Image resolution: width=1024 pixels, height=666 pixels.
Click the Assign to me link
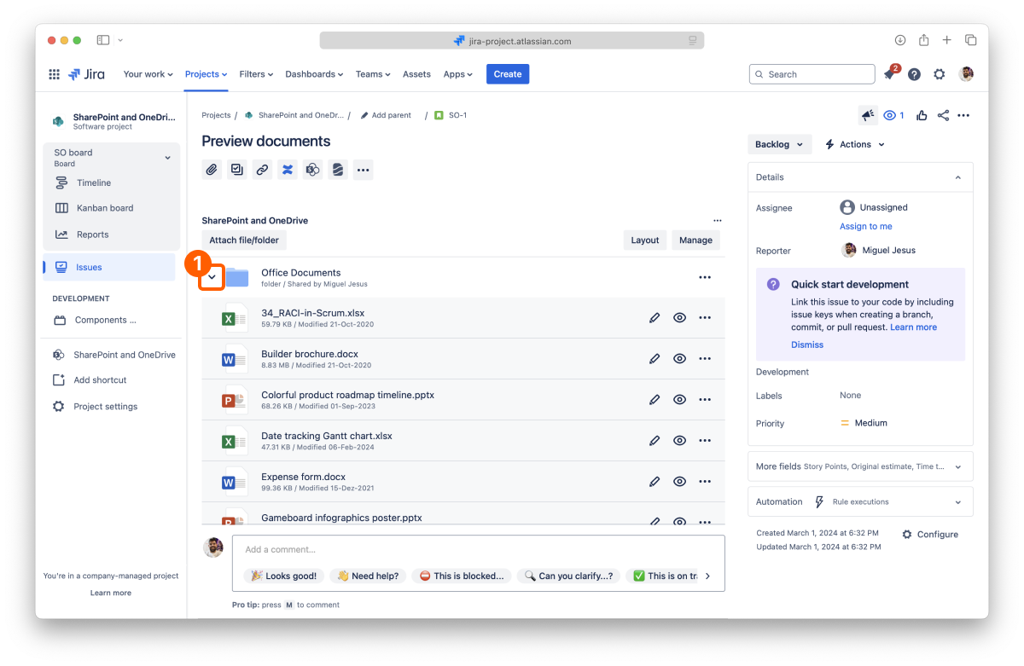point(865,226)
